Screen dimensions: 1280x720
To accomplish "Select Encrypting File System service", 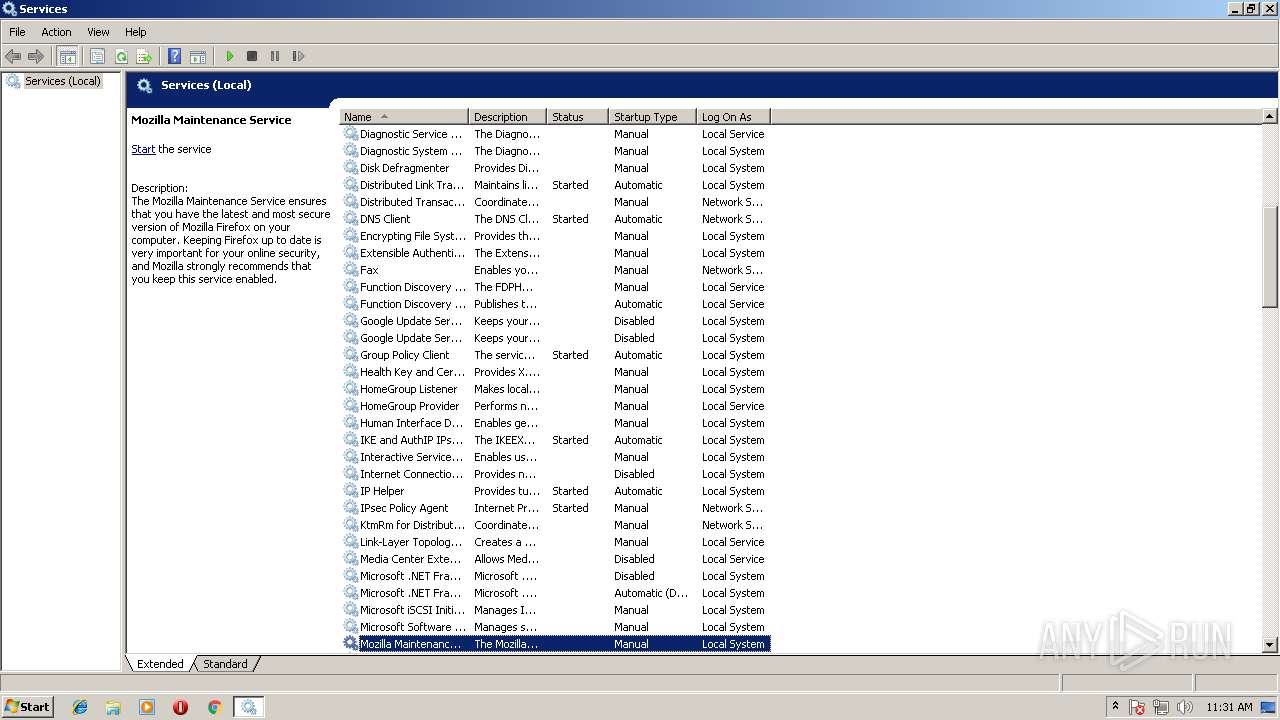I will coord(555,236).
